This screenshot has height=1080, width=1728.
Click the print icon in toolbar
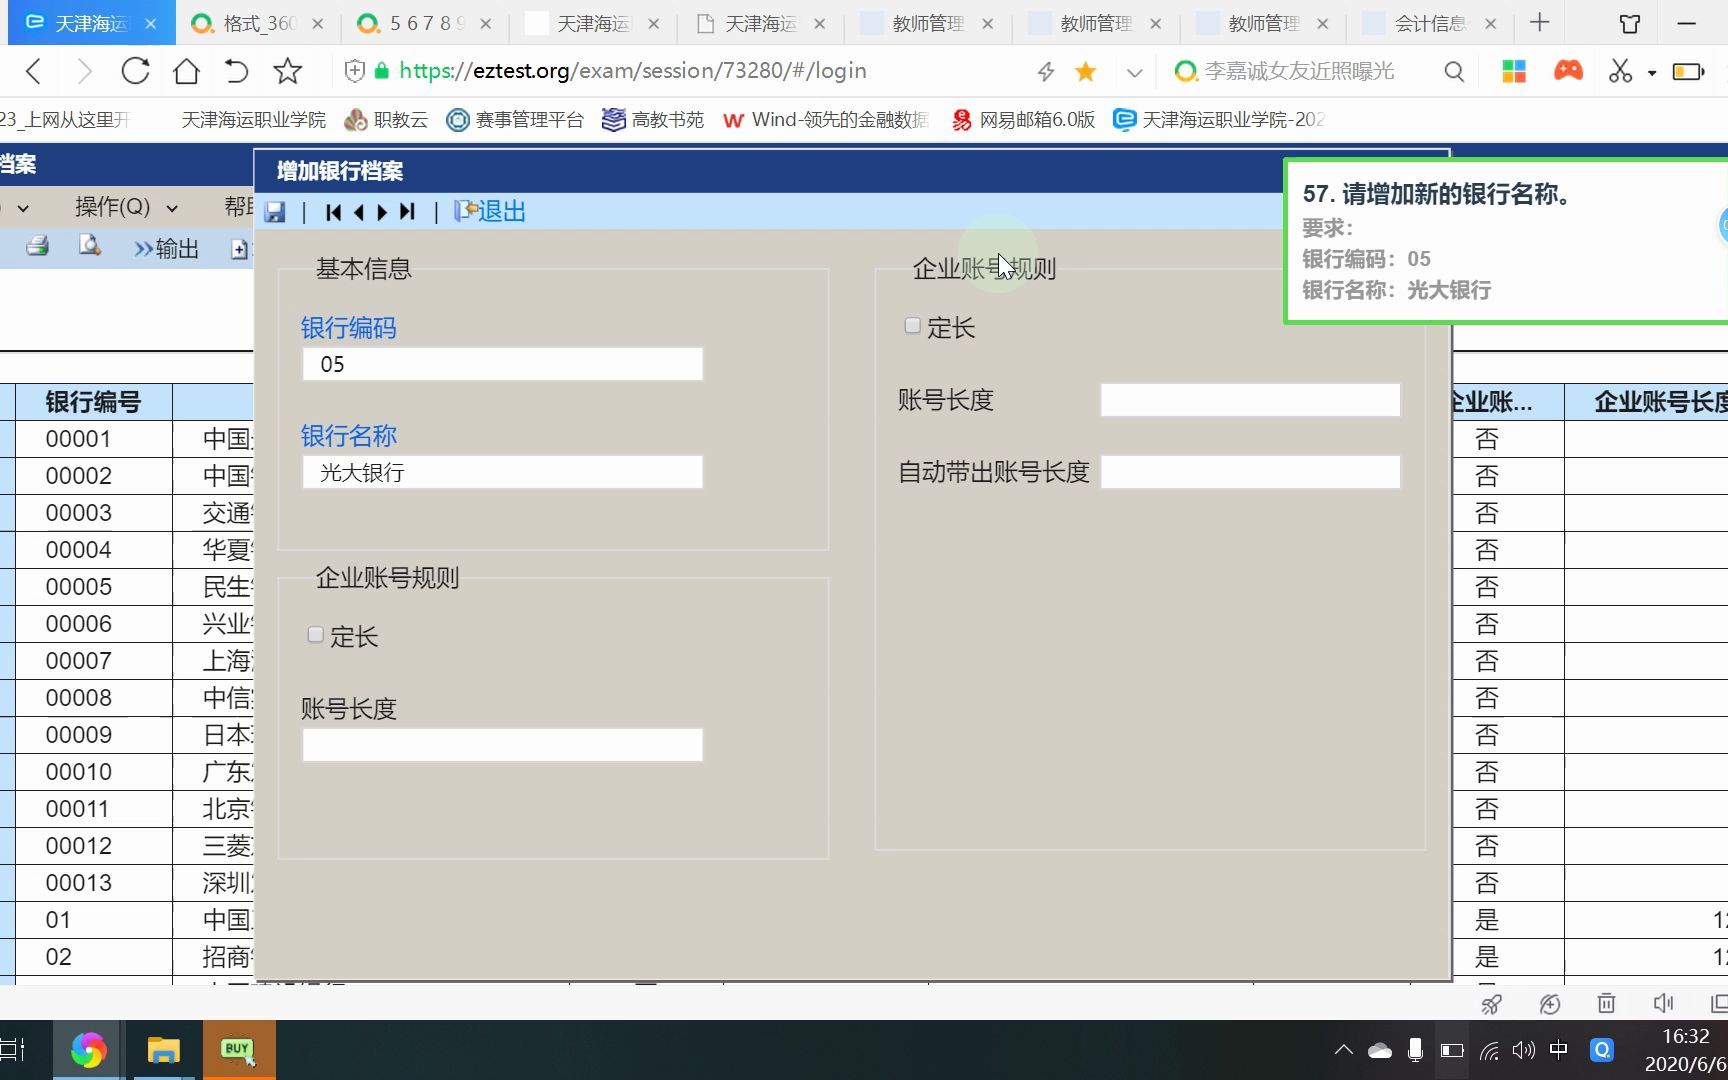[37, 246]
